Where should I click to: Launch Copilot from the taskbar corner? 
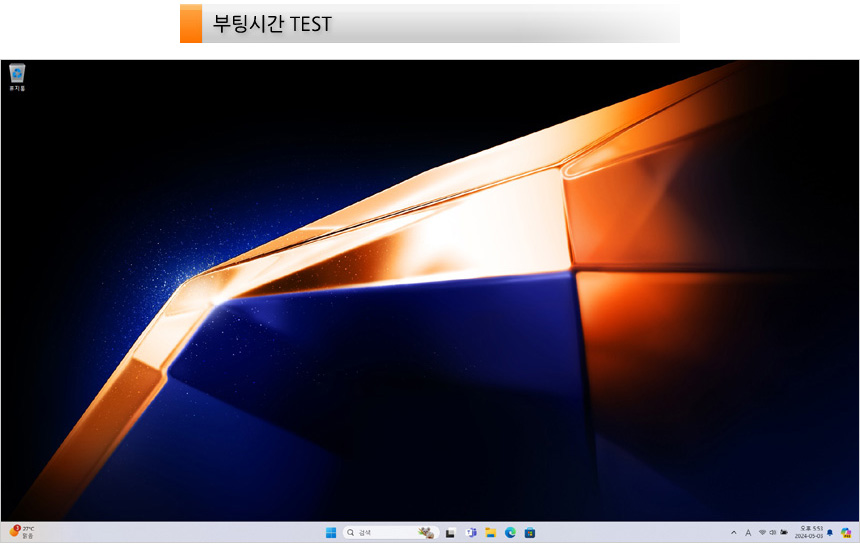pos(846,533)
